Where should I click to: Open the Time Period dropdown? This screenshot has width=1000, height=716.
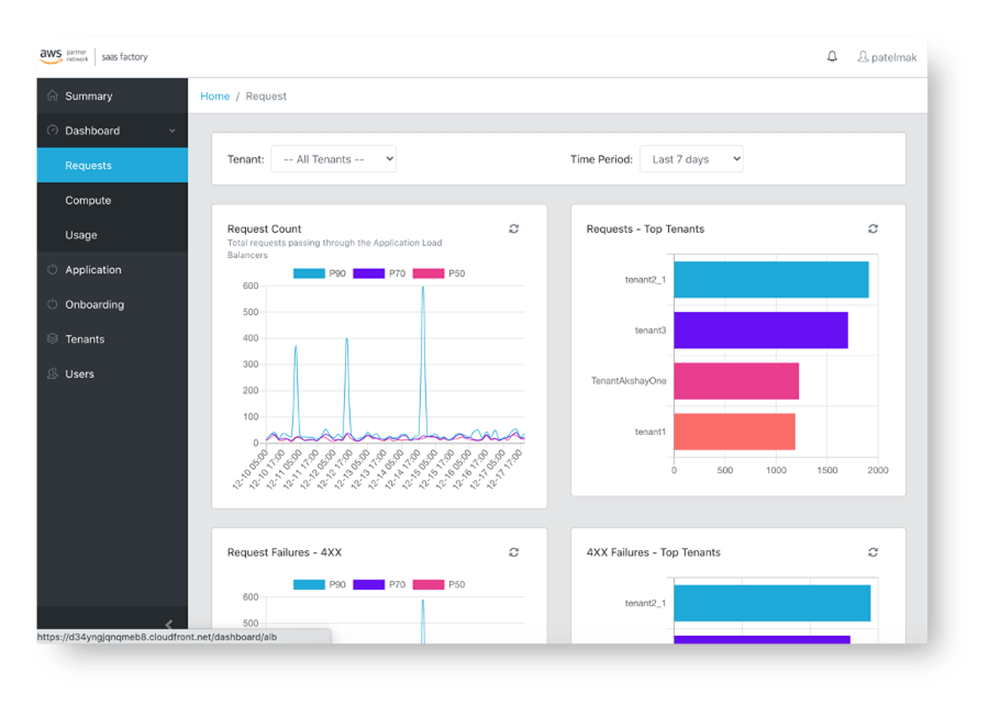coord(691,159)
